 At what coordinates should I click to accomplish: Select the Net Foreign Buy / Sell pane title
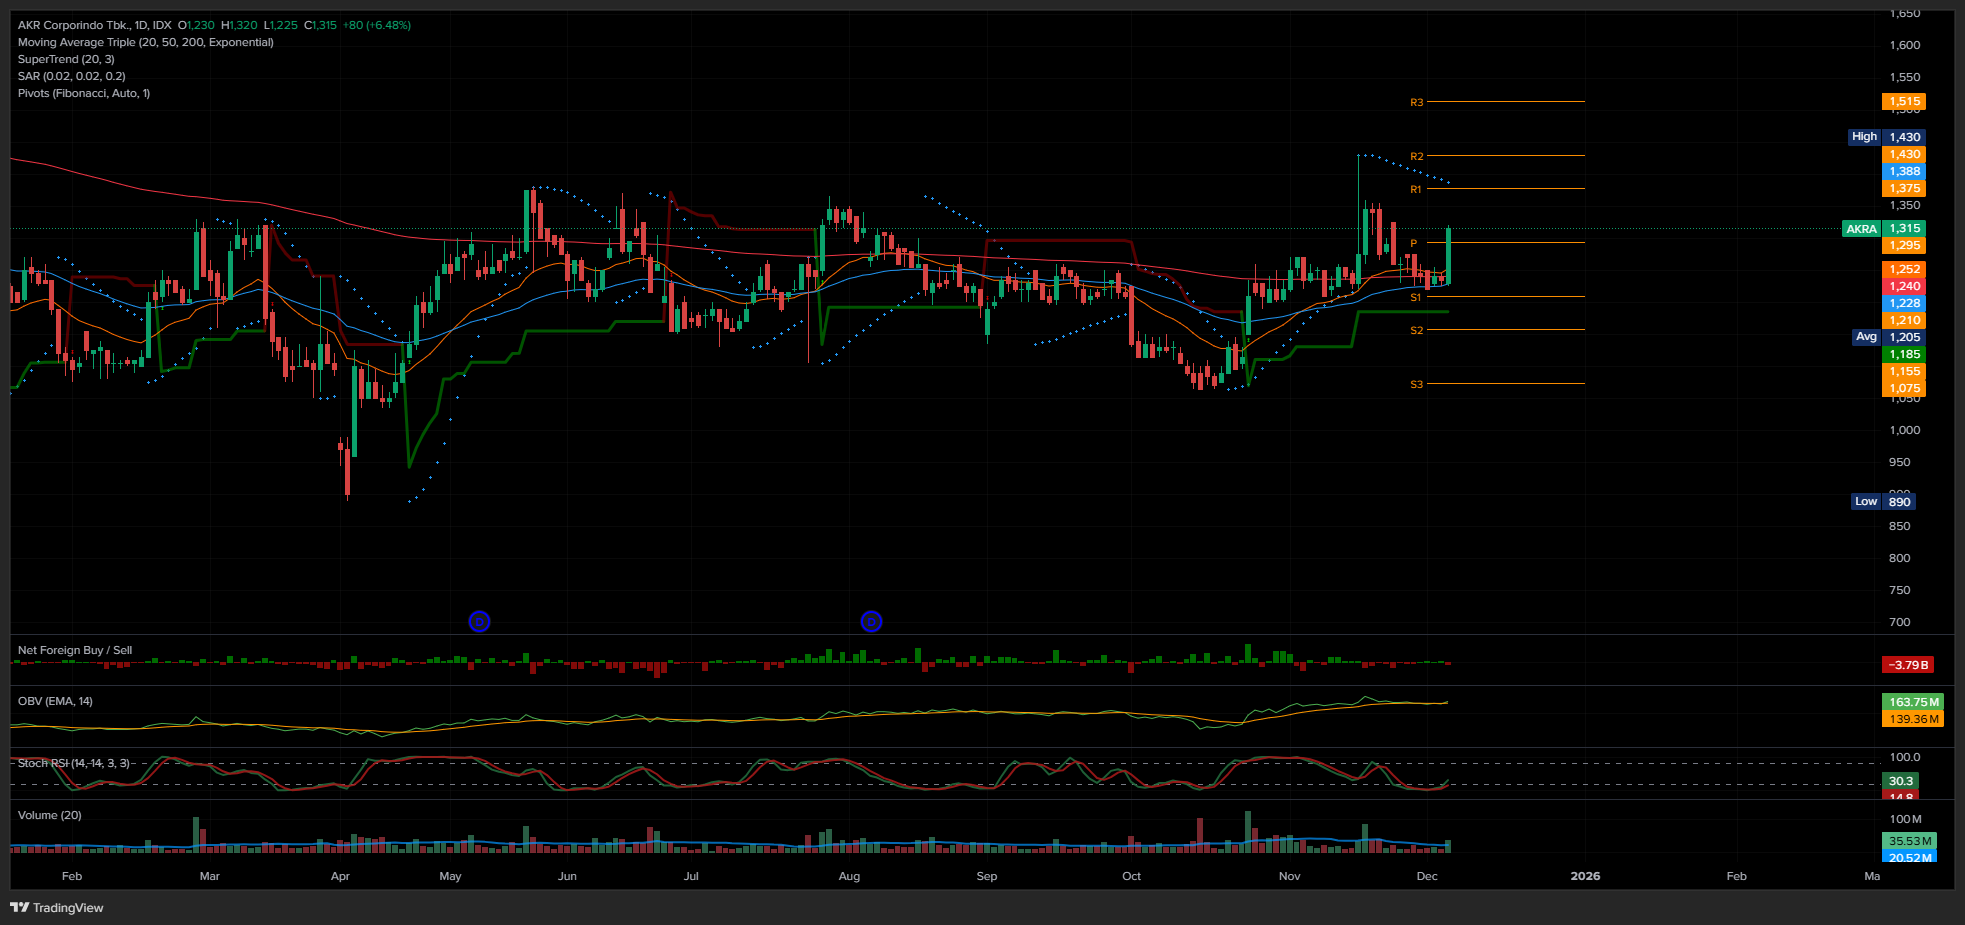point(75,650)
